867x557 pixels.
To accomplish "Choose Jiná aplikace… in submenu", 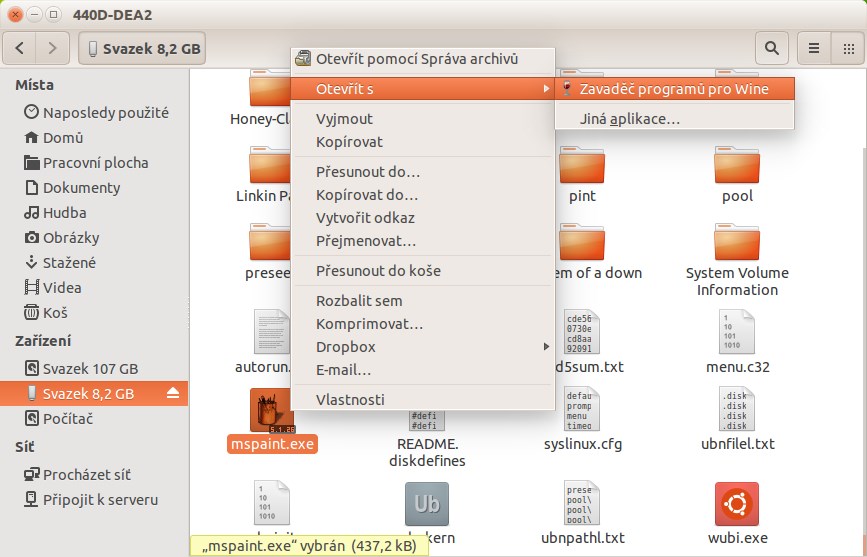I will [x=675, y=118].
